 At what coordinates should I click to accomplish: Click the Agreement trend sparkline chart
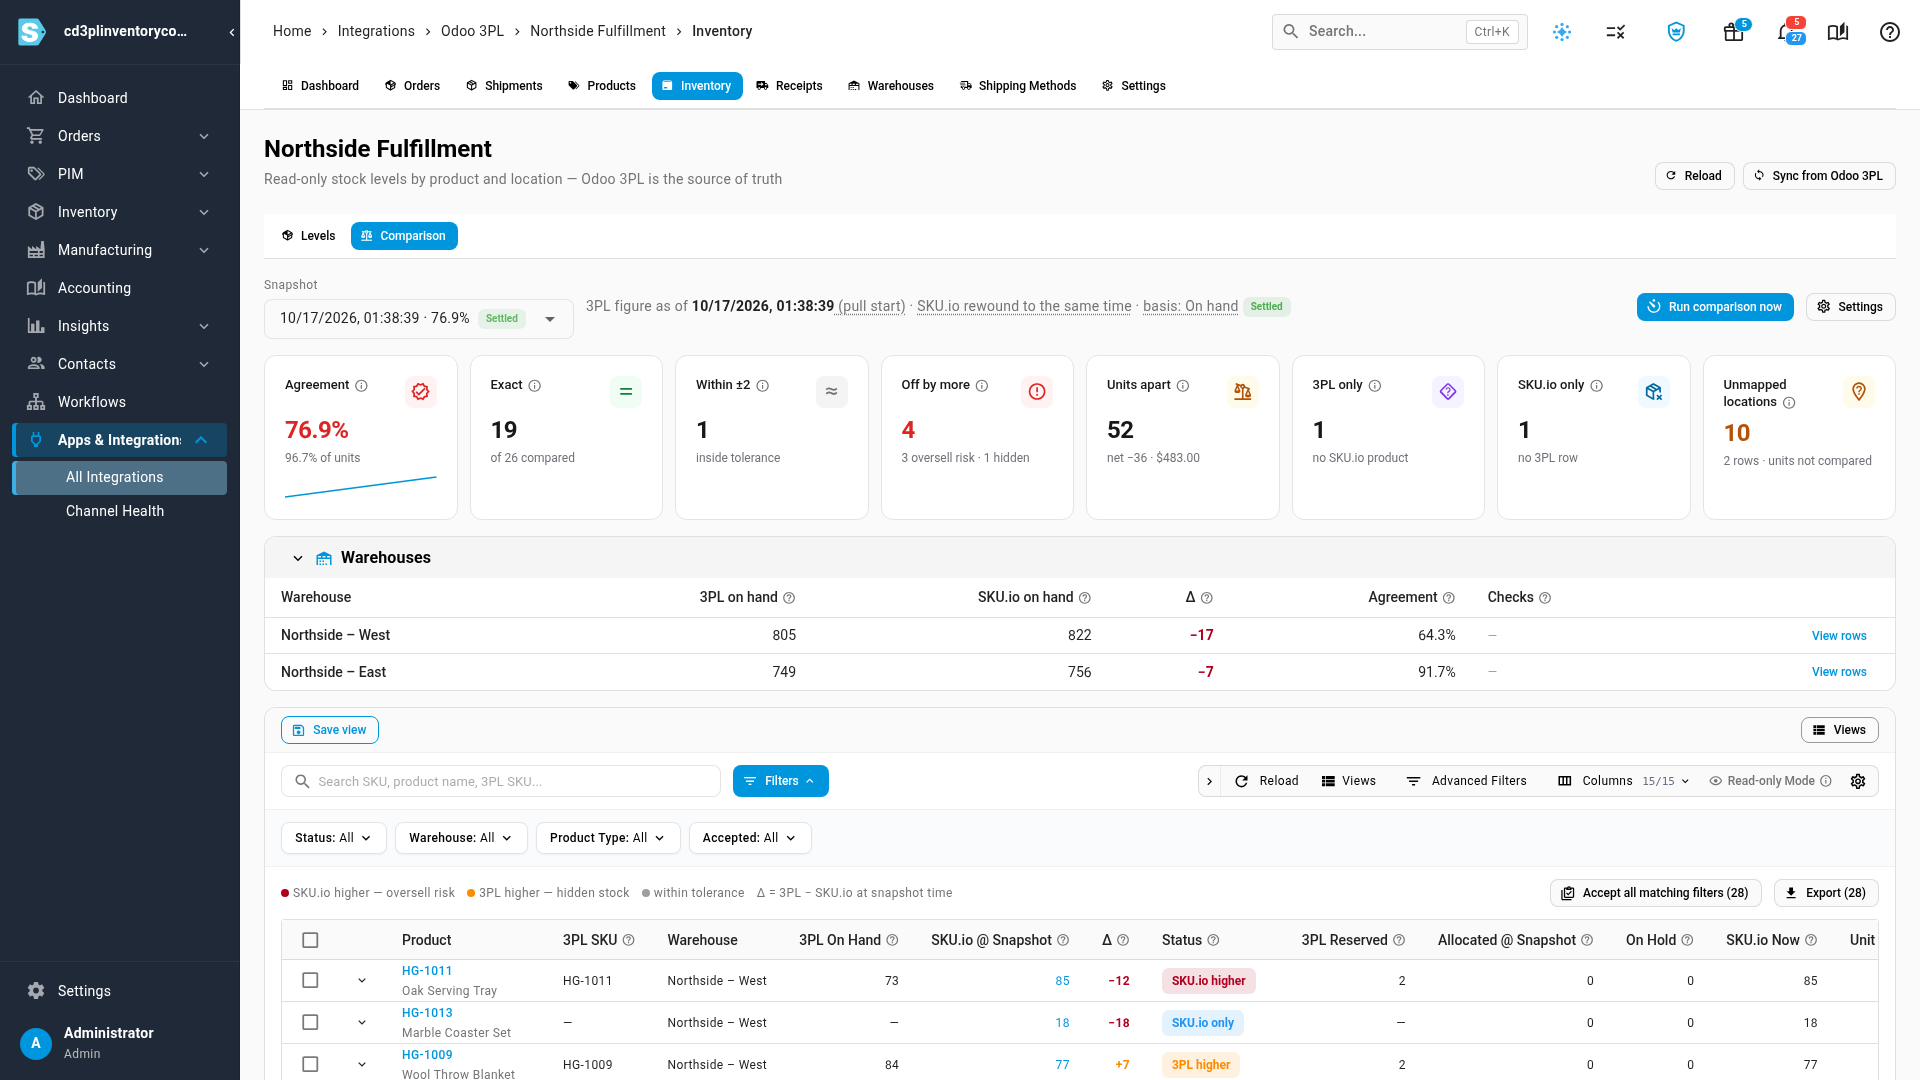[361, 487]
